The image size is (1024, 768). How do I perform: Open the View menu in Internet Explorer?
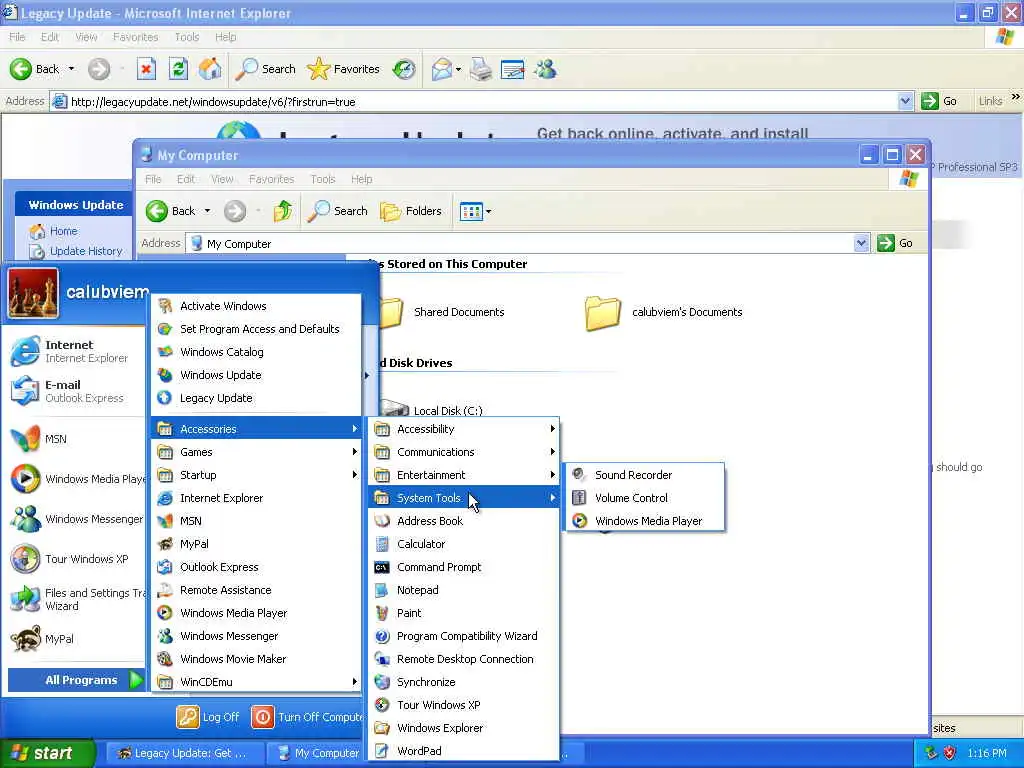[x=86, y=37]
